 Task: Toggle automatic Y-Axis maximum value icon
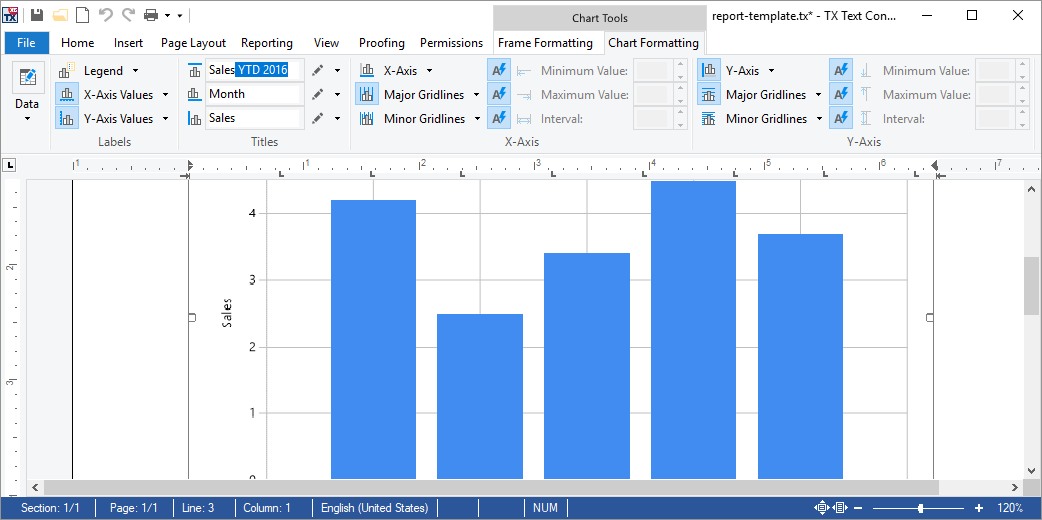coord(841,94)
